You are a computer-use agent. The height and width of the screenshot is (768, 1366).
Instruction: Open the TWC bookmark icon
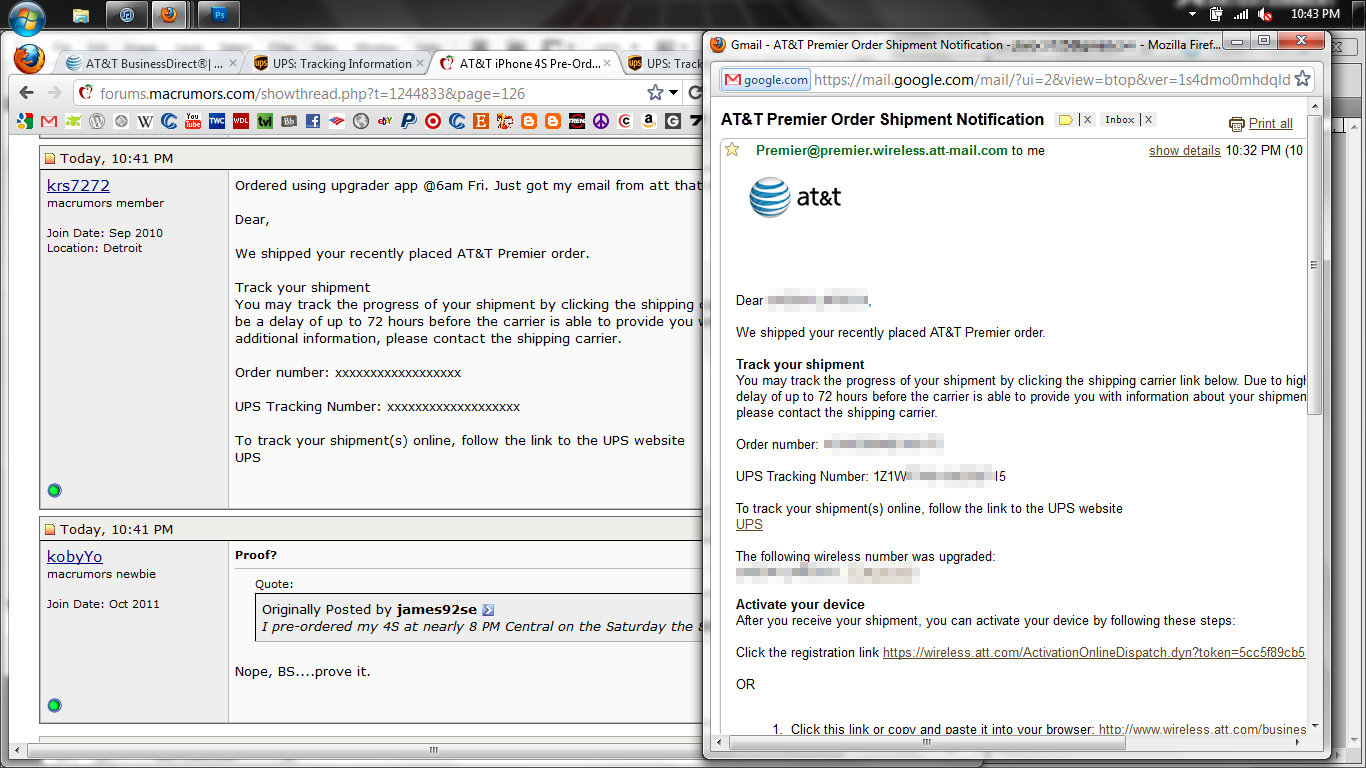[x=217, y=121]
